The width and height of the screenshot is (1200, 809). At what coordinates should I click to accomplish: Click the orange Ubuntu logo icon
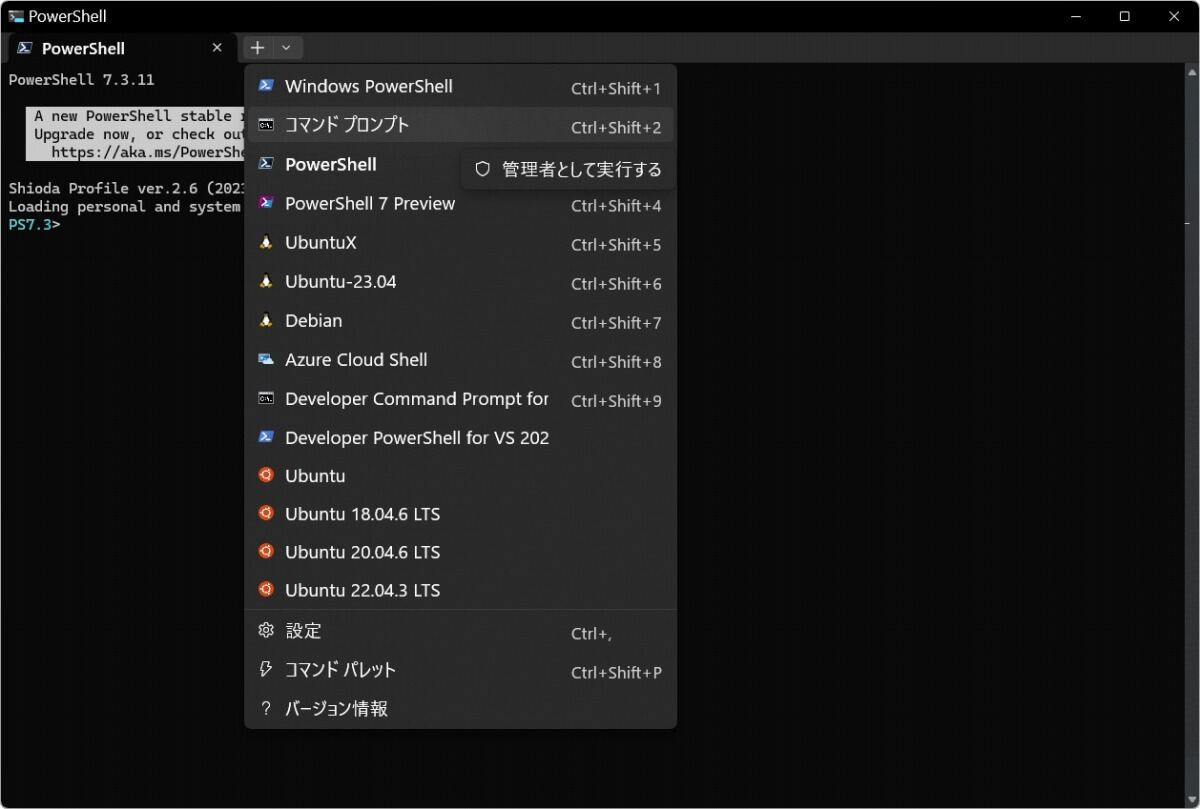(266, 475)
